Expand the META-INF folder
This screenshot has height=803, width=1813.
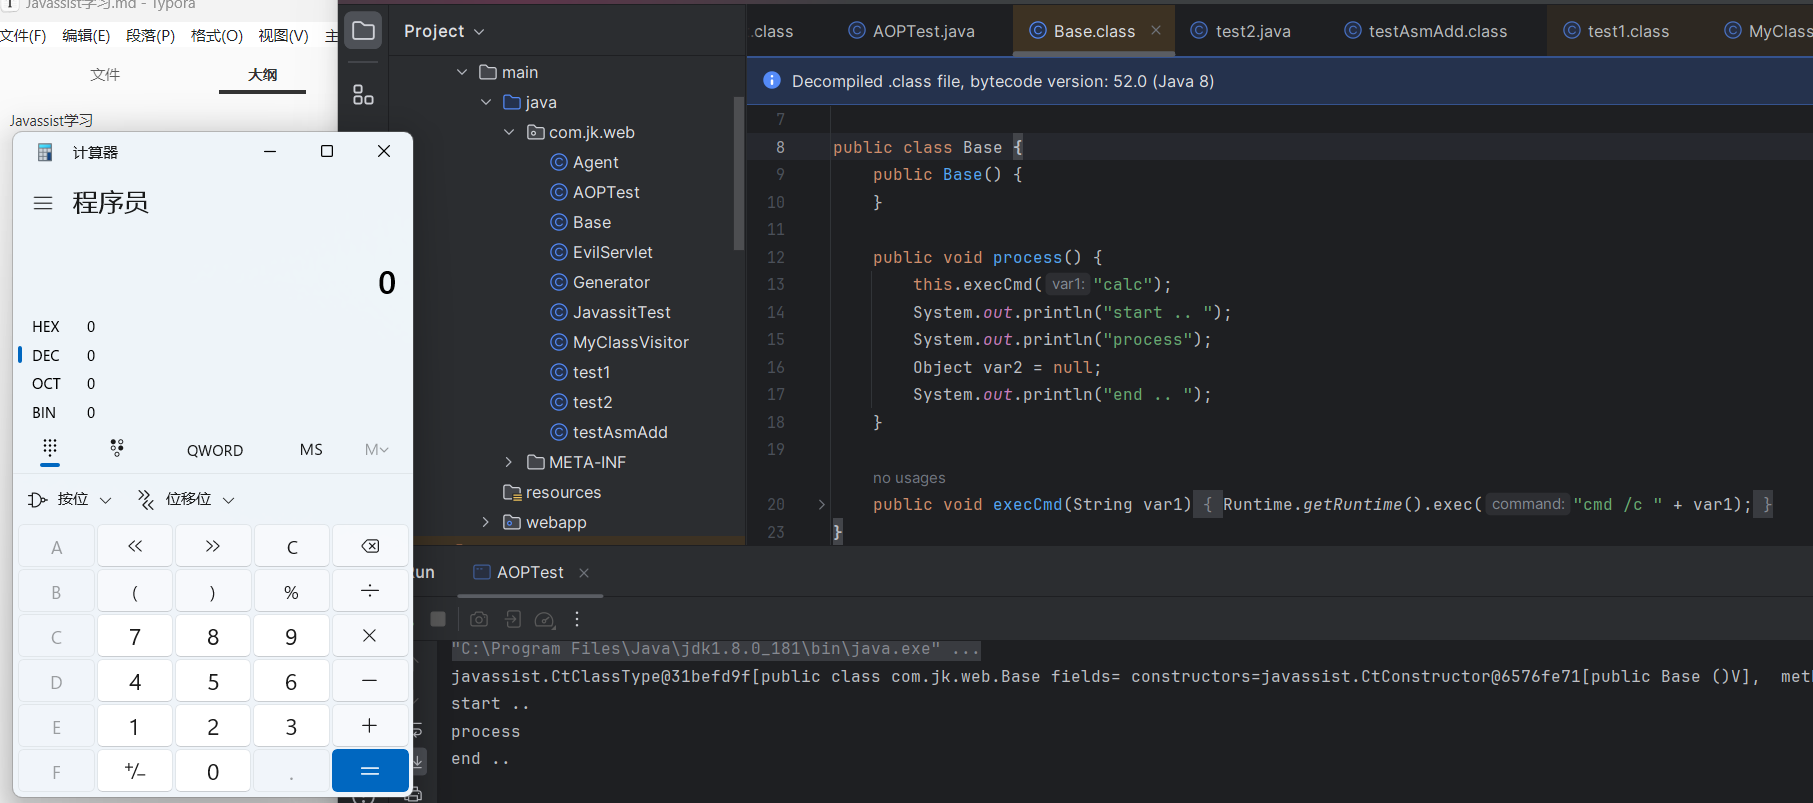click(509, 462)
